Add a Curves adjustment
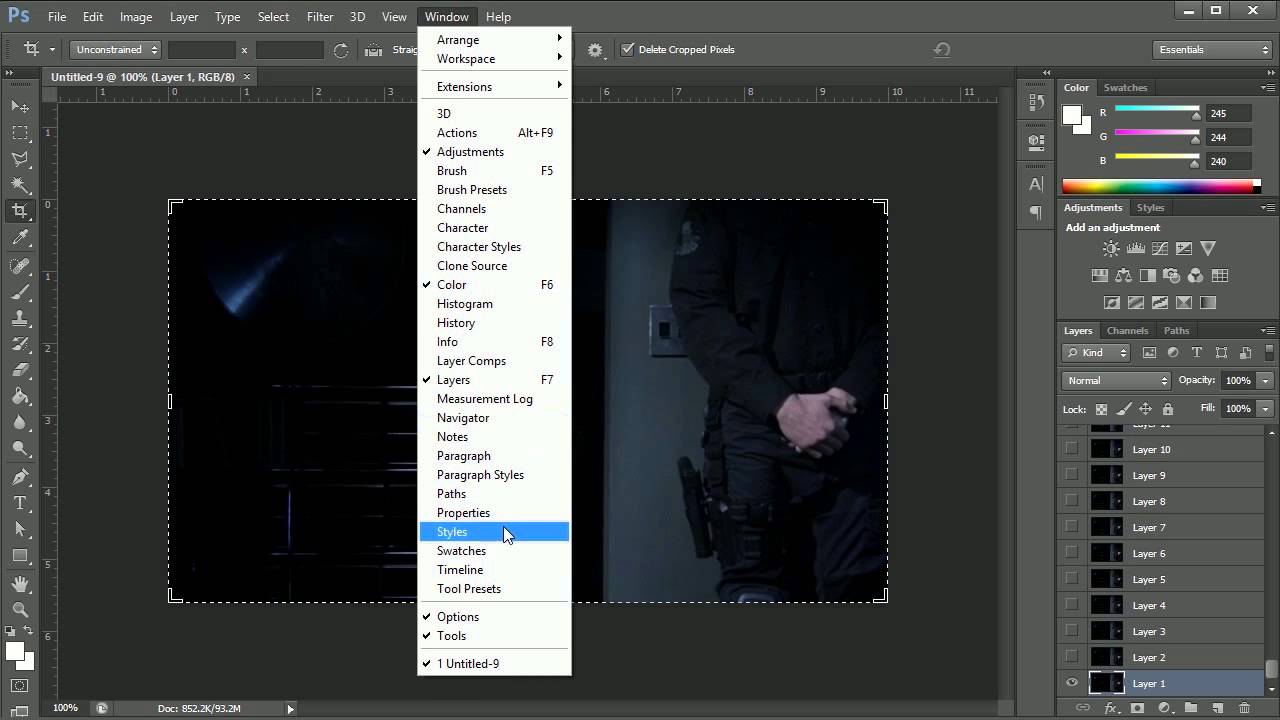The image size is (1280, 720). 1159,249
